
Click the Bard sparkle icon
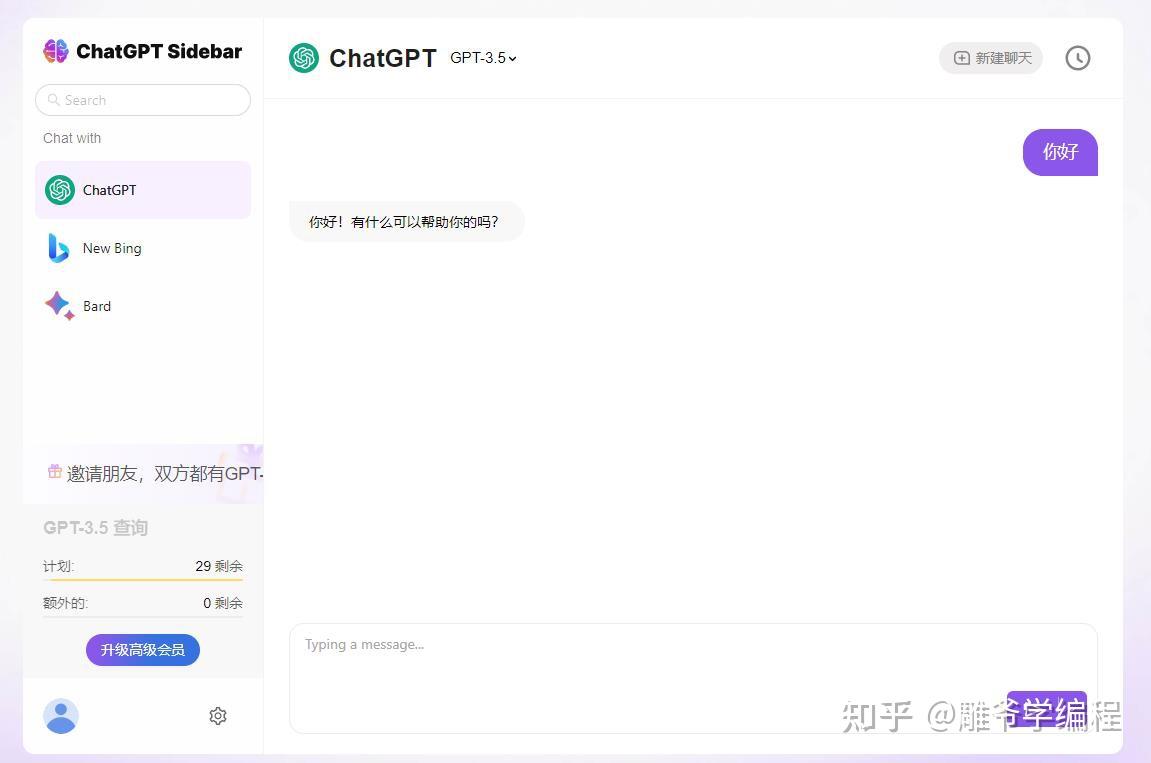[x=59, y=305]
